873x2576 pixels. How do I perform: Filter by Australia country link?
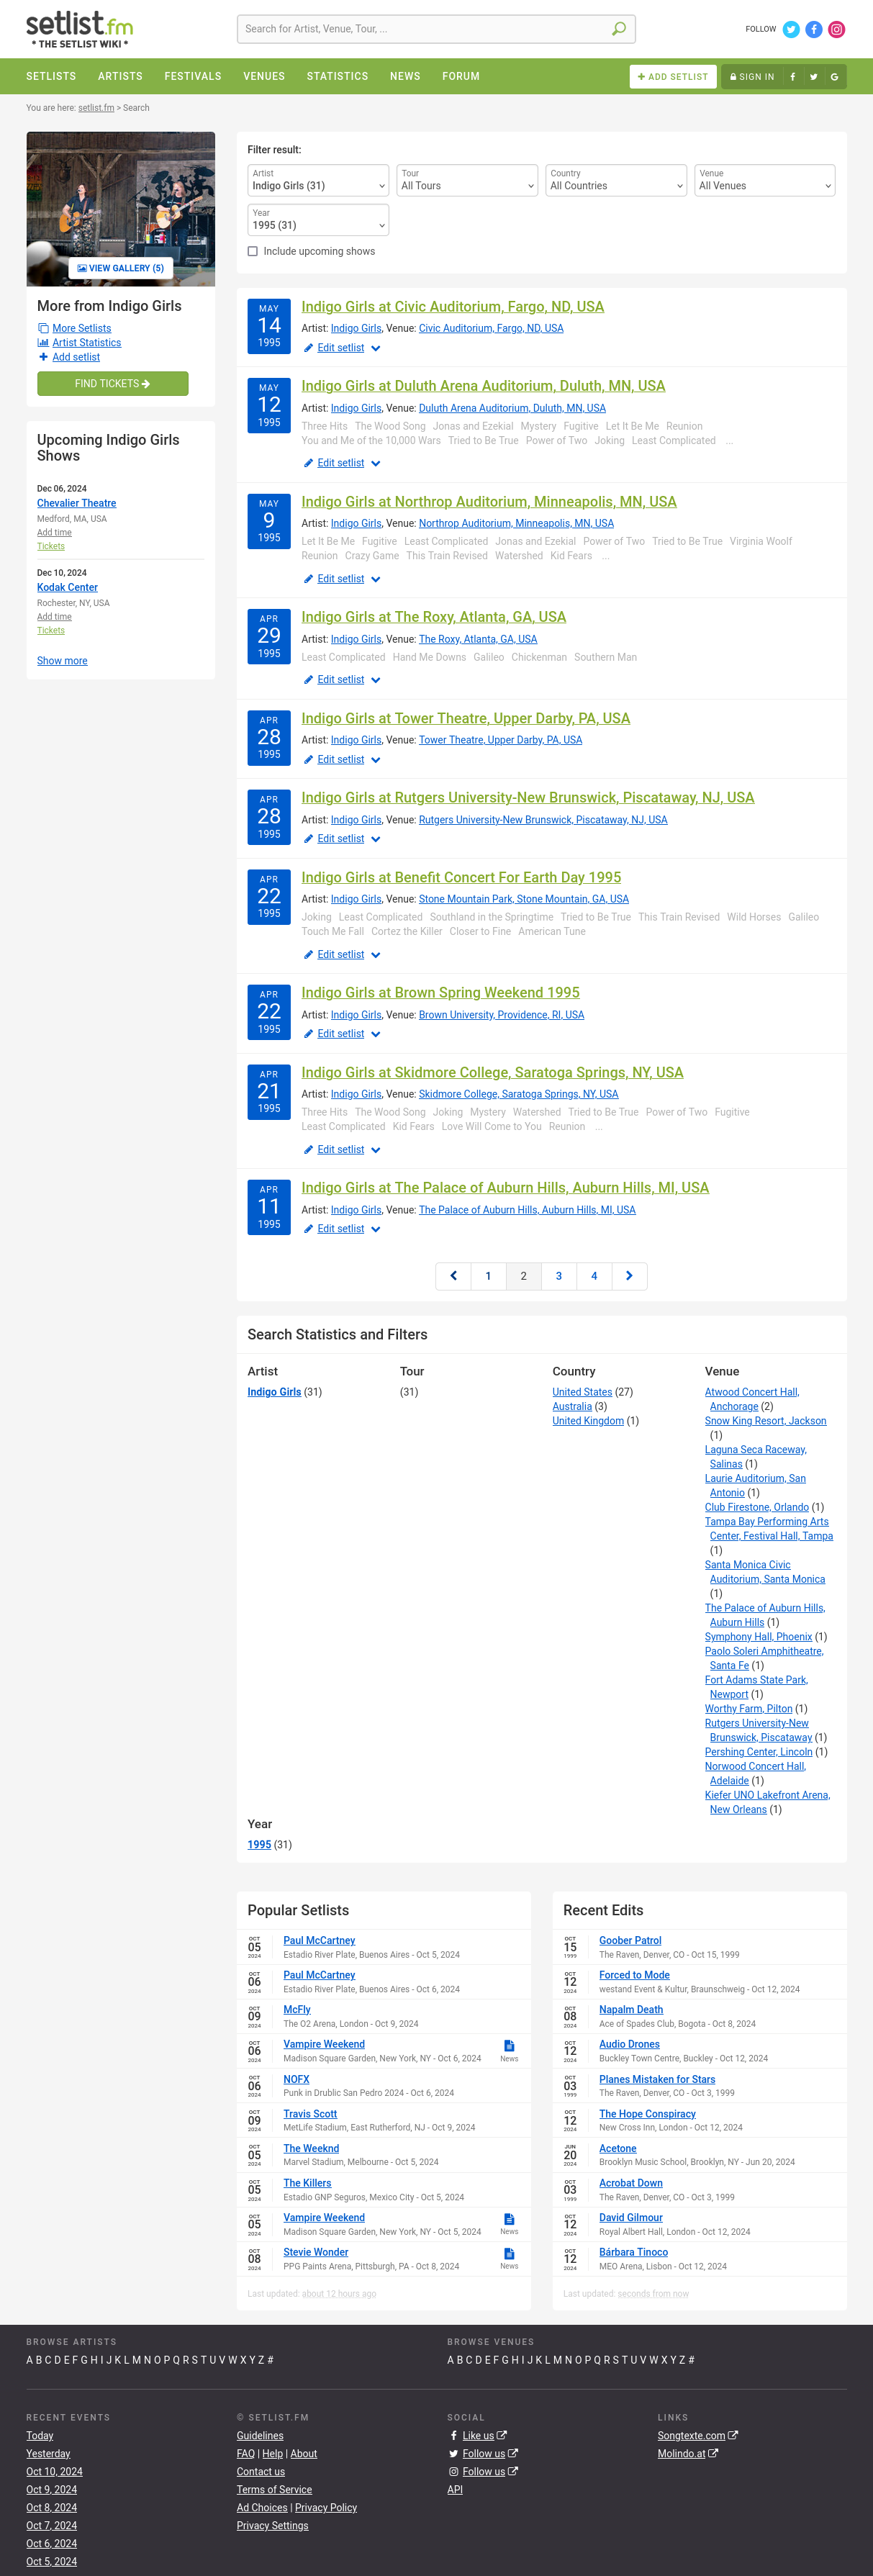click(x=572, y=1407)
